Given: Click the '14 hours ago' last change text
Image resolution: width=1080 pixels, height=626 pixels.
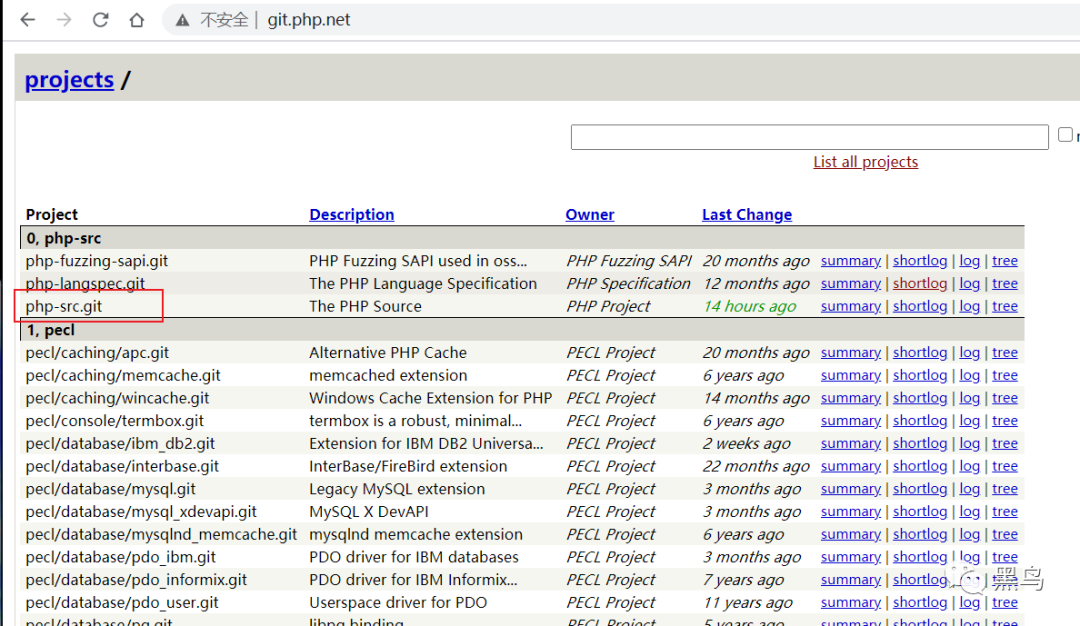Looking at the screenshot, I should (x=749, y=306).
